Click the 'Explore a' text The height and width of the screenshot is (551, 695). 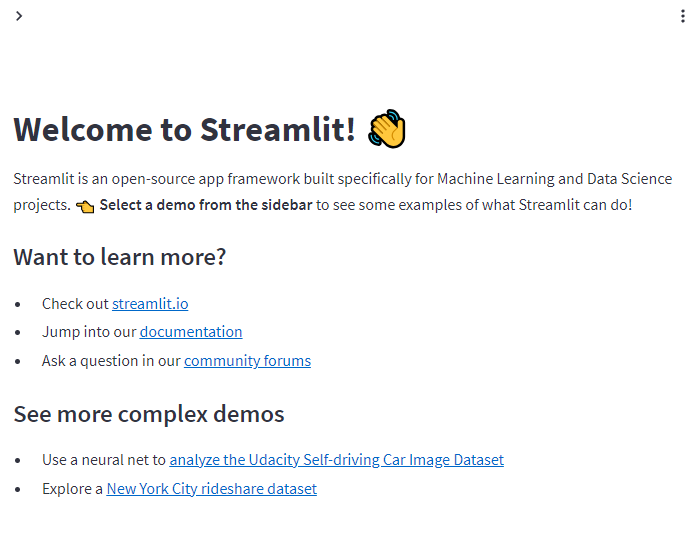pos(72,489)
